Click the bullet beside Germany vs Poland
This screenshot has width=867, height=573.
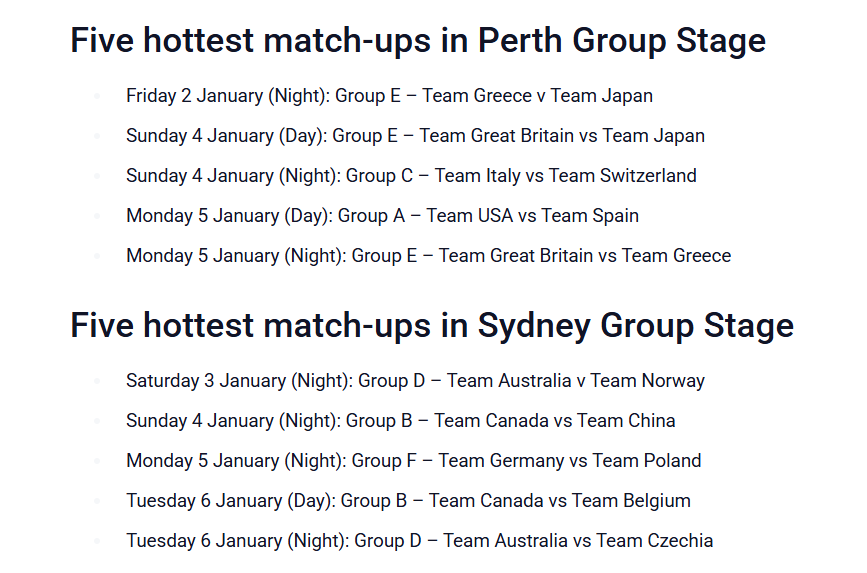[x=97, y=461]
